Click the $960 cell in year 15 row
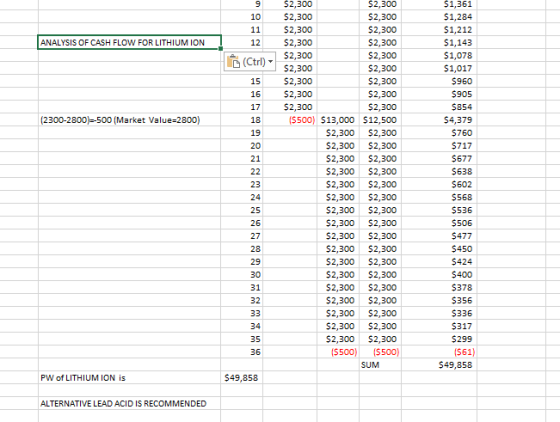Viewport: 560px width, 422px height. 439,81
